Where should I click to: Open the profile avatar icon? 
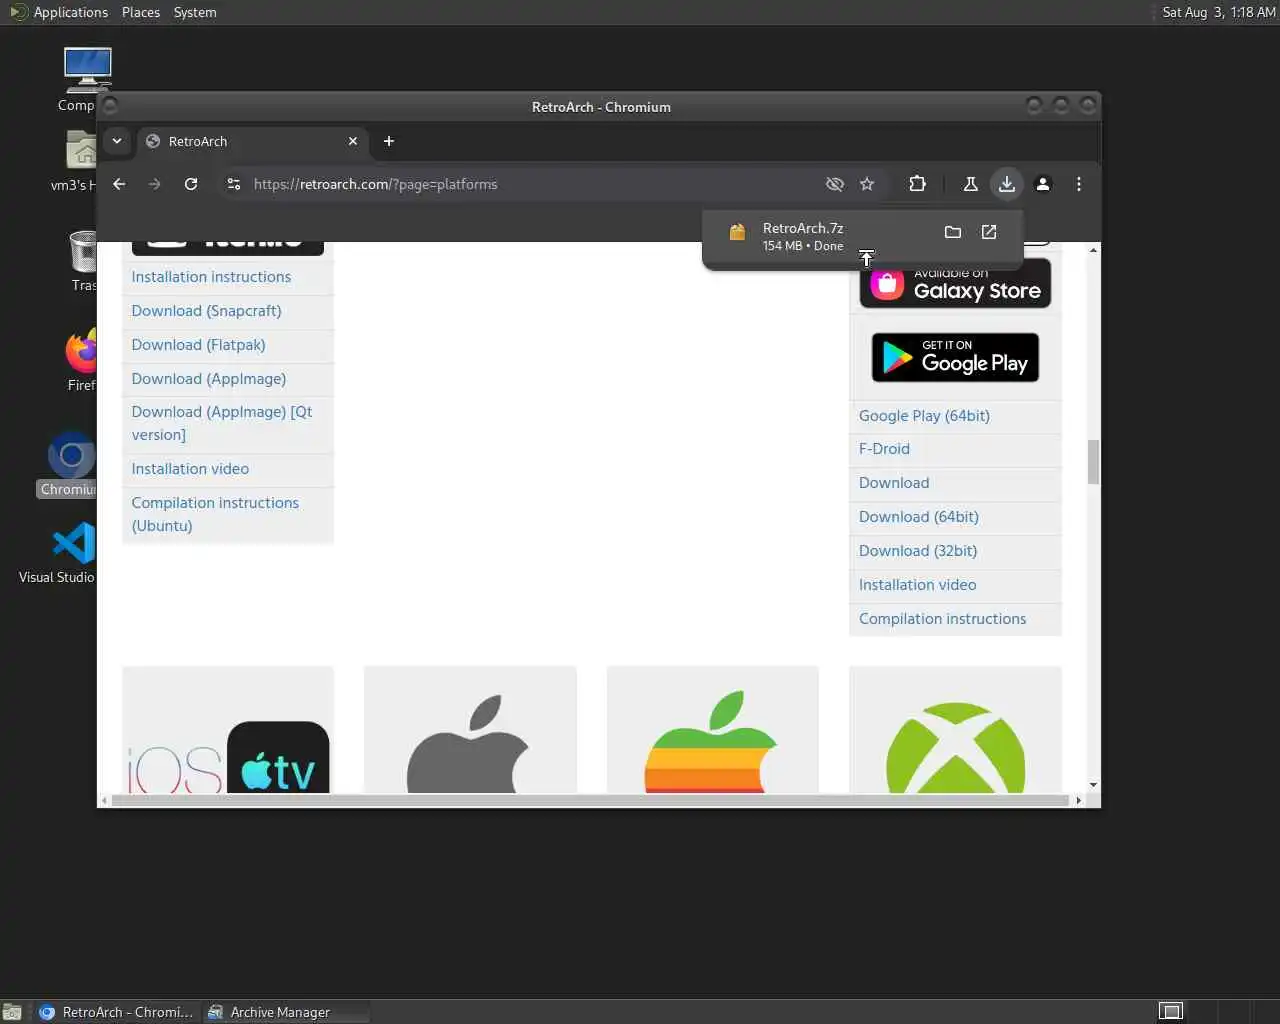[x=1043, y=184]
